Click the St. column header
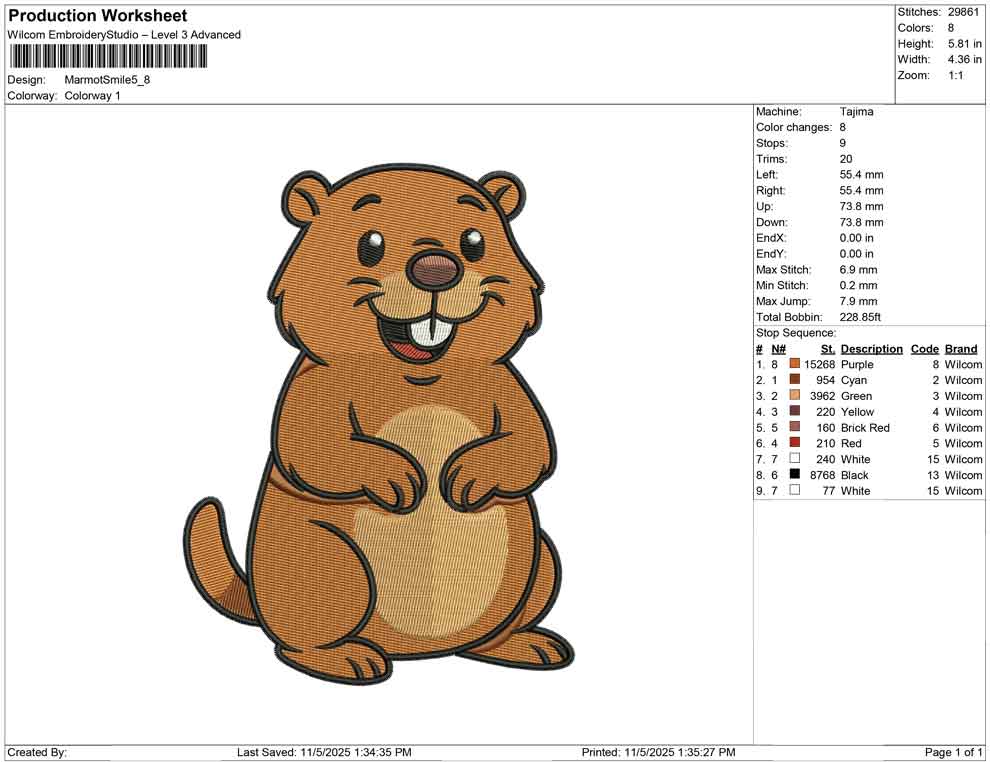 click(828, 349)
